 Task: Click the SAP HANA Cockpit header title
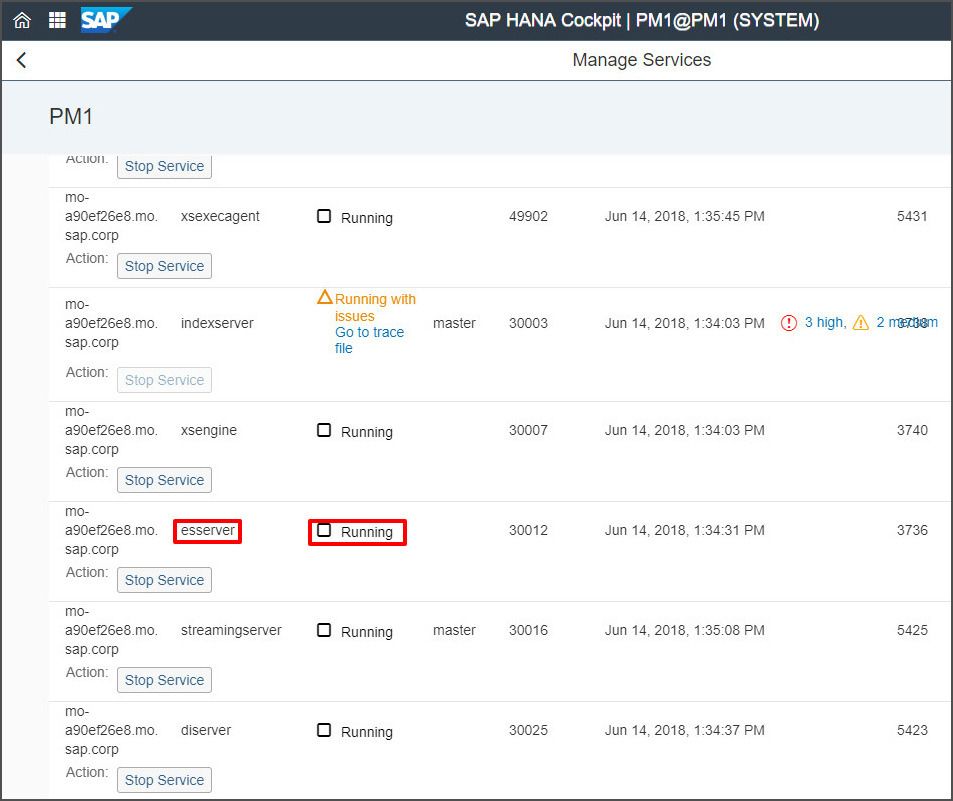click(x=642, y=20)
